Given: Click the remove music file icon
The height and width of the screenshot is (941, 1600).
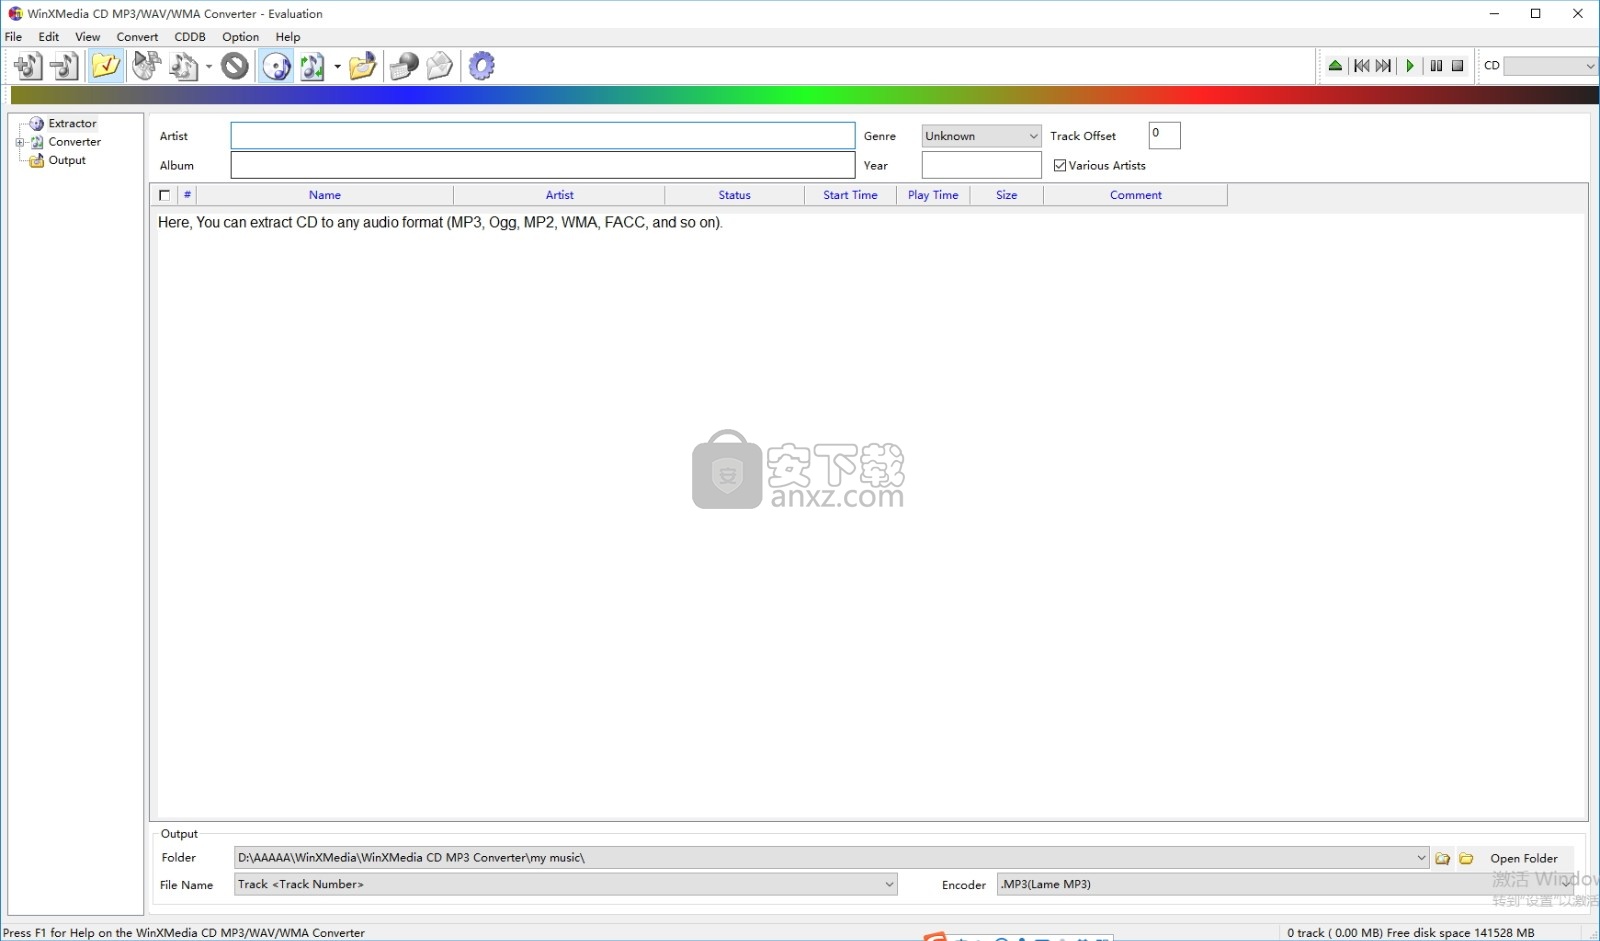Looking at the screenshot, I should click(x=66, y=66).
